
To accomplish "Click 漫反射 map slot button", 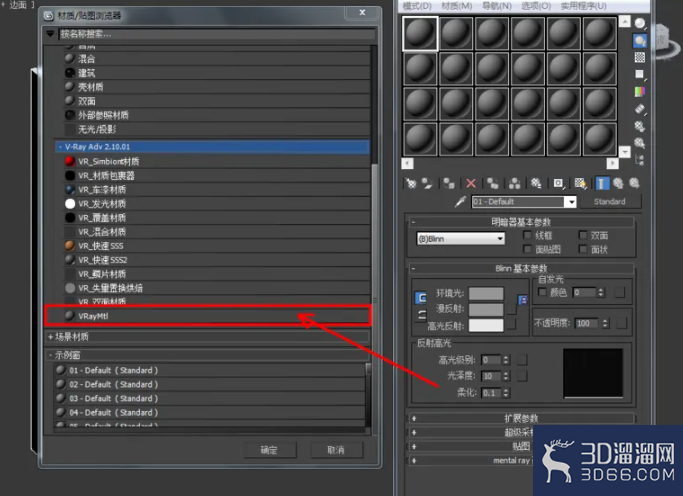I will [x=512, y=310].
